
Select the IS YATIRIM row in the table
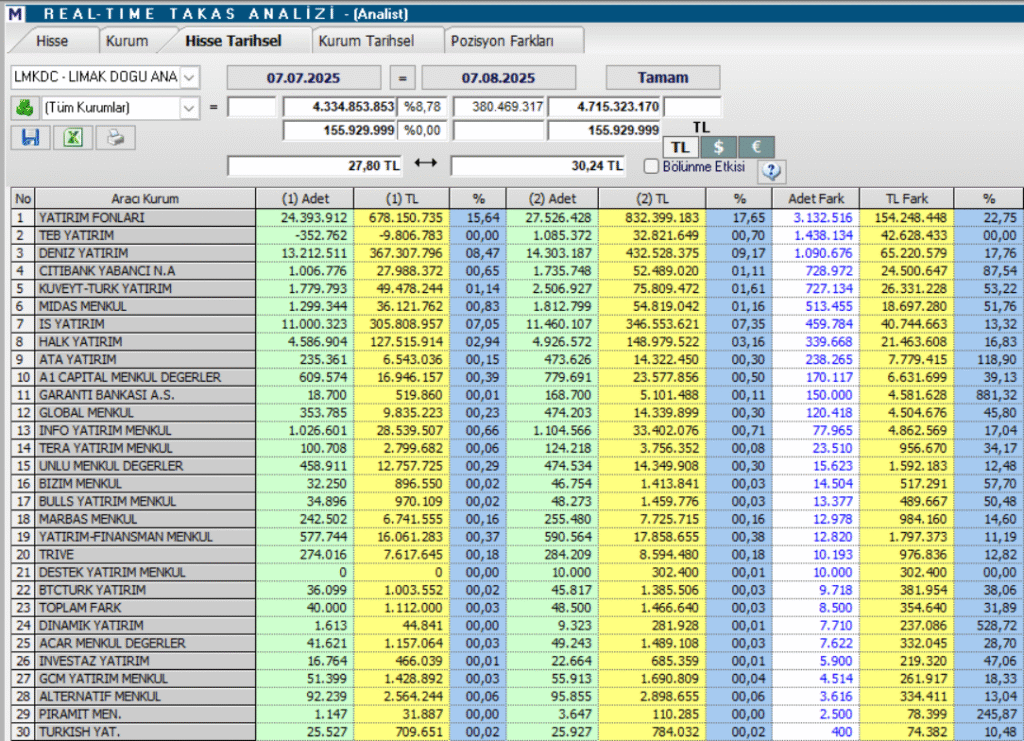pos(150,326)
